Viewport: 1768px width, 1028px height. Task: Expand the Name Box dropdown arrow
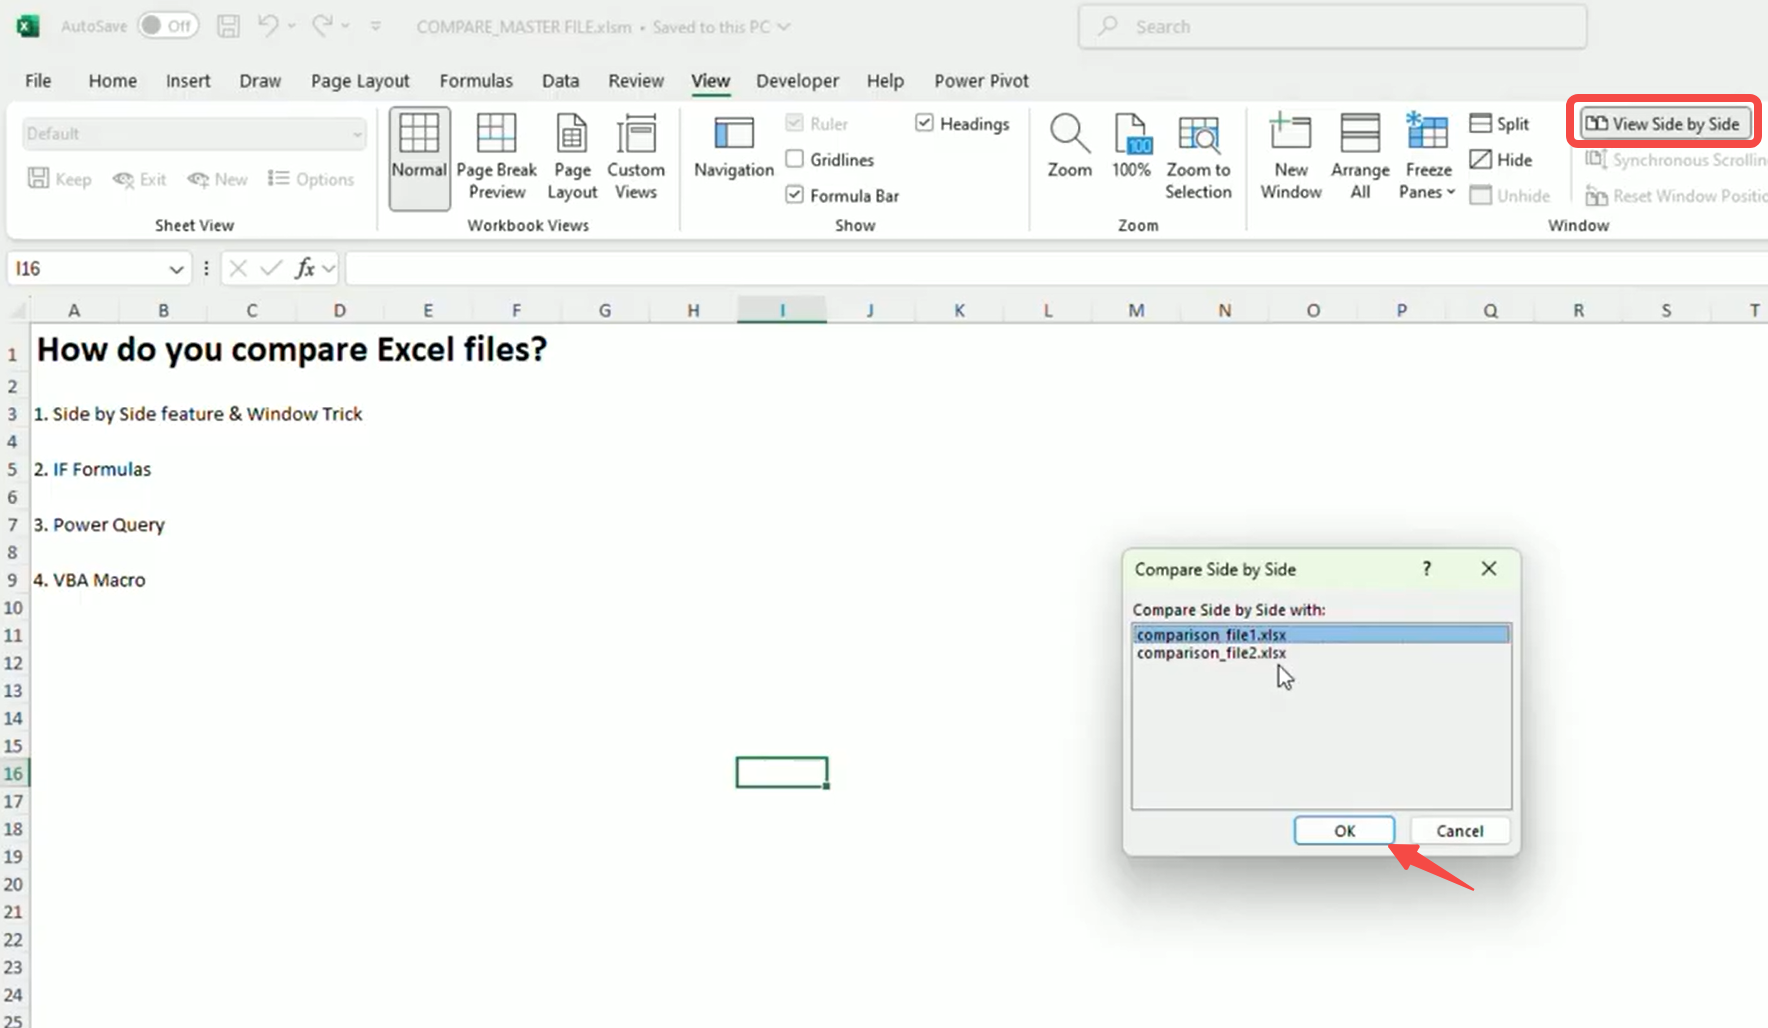[x=176, y=269]
